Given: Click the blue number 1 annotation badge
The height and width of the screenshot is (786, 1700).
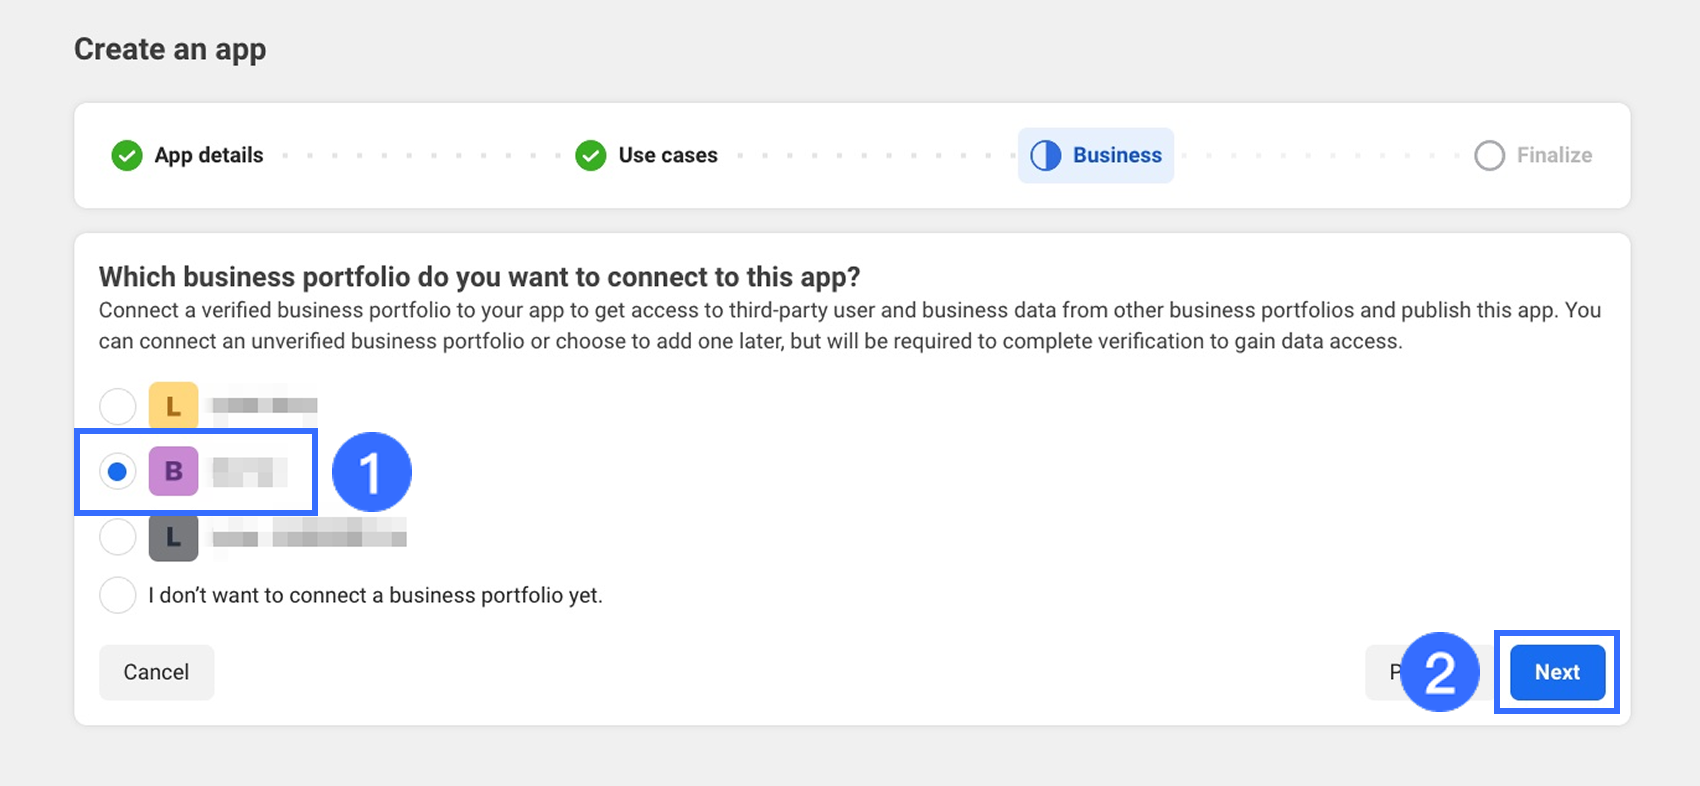Looking at the screenshot, I should click(x=371, y=472).
